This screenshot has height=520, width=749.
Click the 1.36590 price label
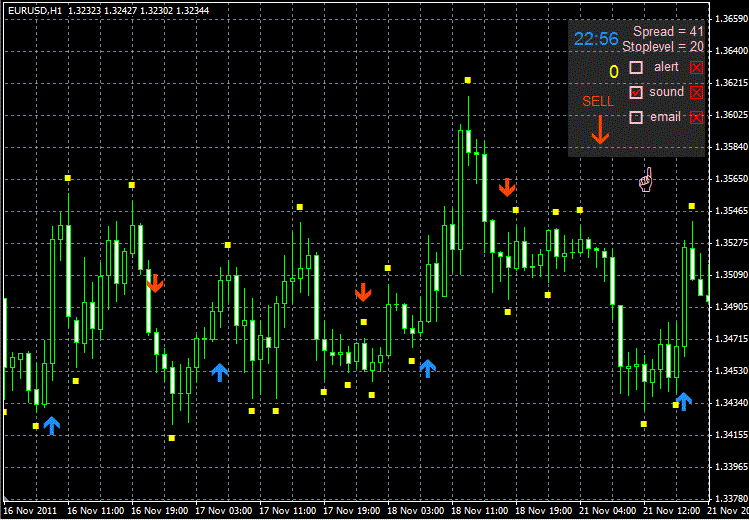pos(730,19)
